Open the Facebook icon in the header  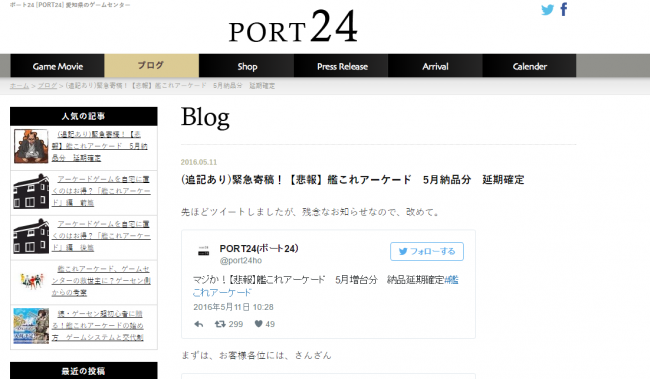pyautogui.click(x=564, y=9)
